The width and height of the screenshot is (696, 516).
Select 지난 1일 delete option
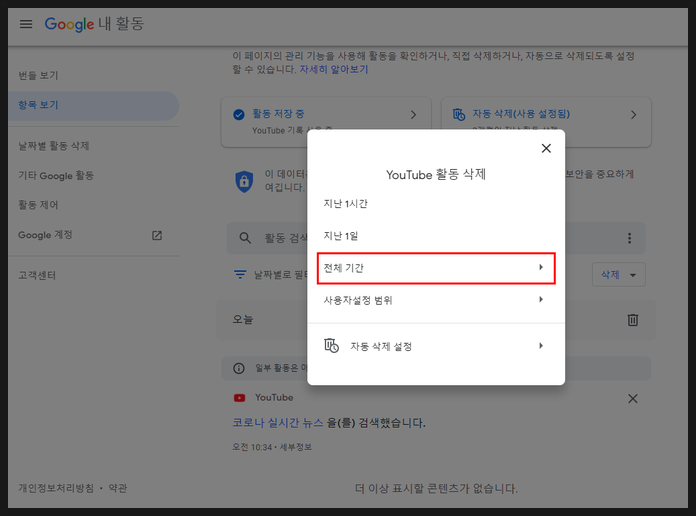click(436, 236)
